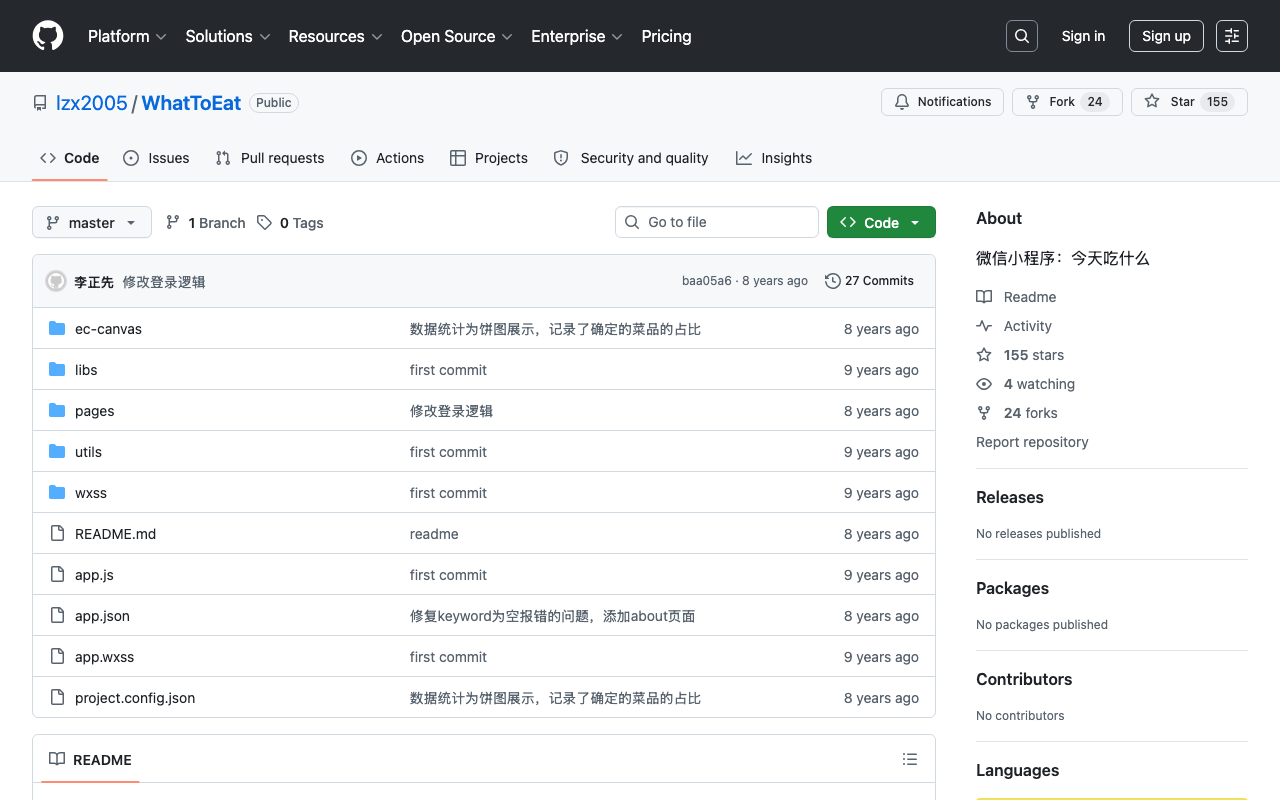Image resolution: width=1280 pixels, height=800 pixels.
Task: Open the appearance settings icon in header
Action: (x=1232, y=36)
